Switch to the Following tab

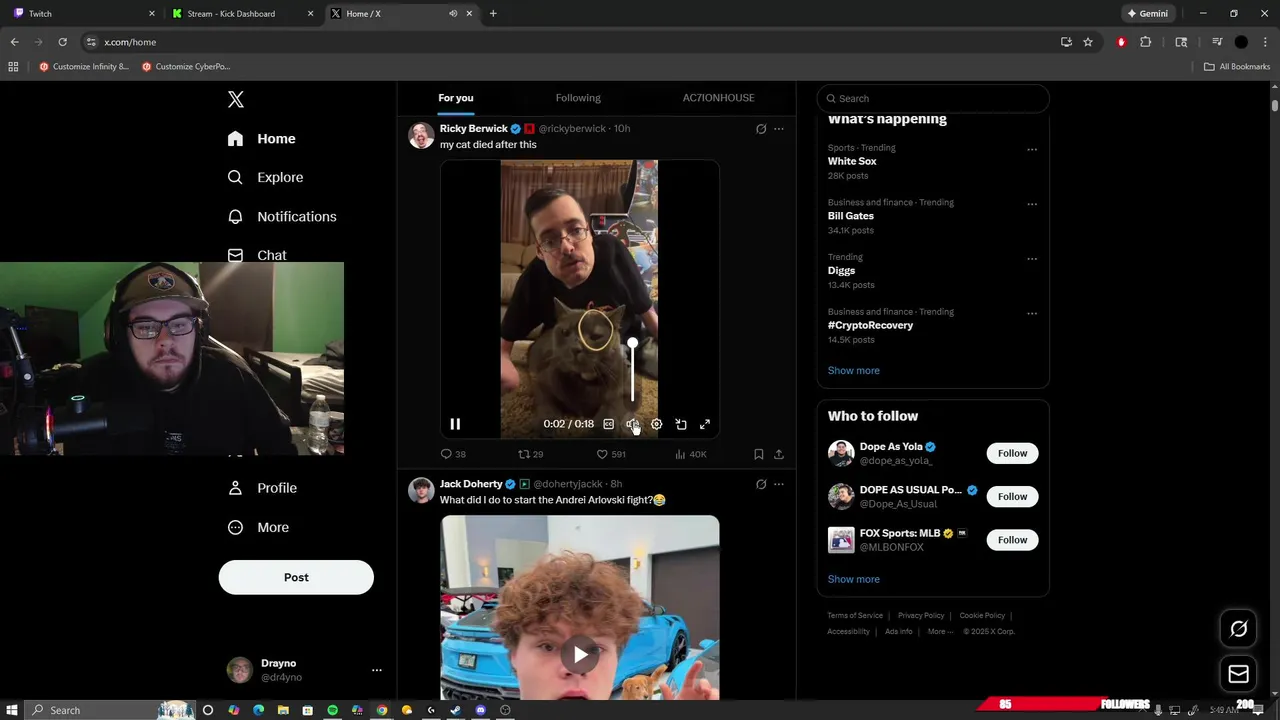[x=578, y=98]
